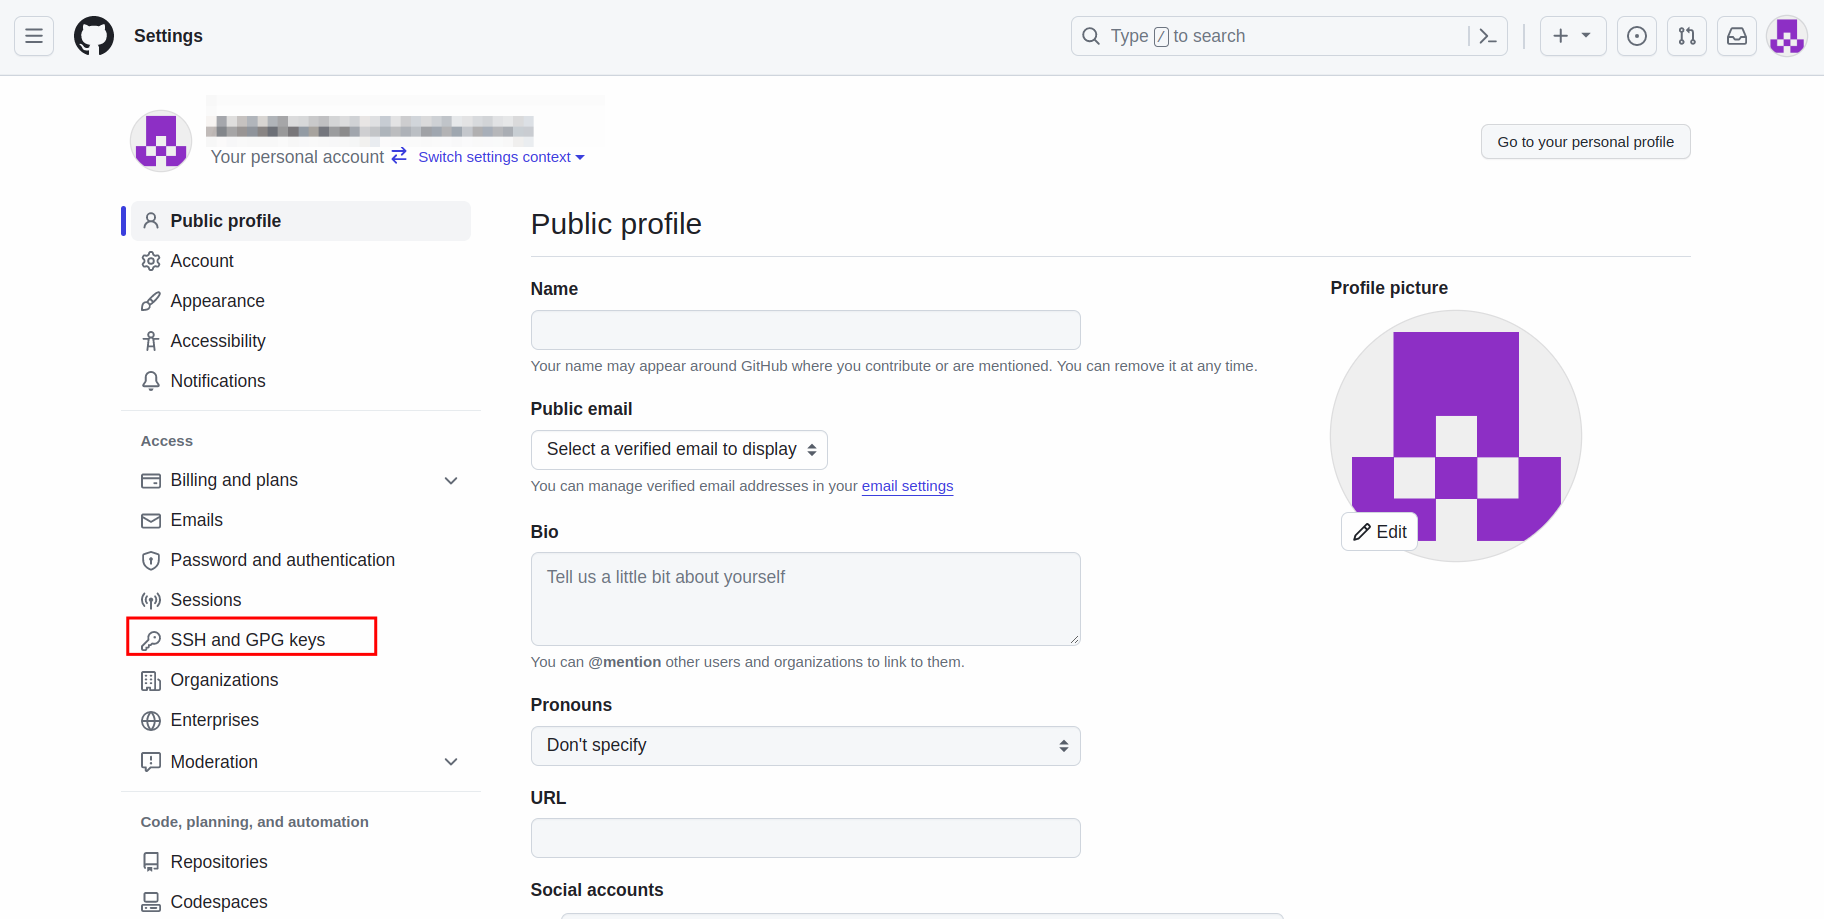Open the Appearance settings page
This screenshot has height=919, width=1824.
[217, 301]
